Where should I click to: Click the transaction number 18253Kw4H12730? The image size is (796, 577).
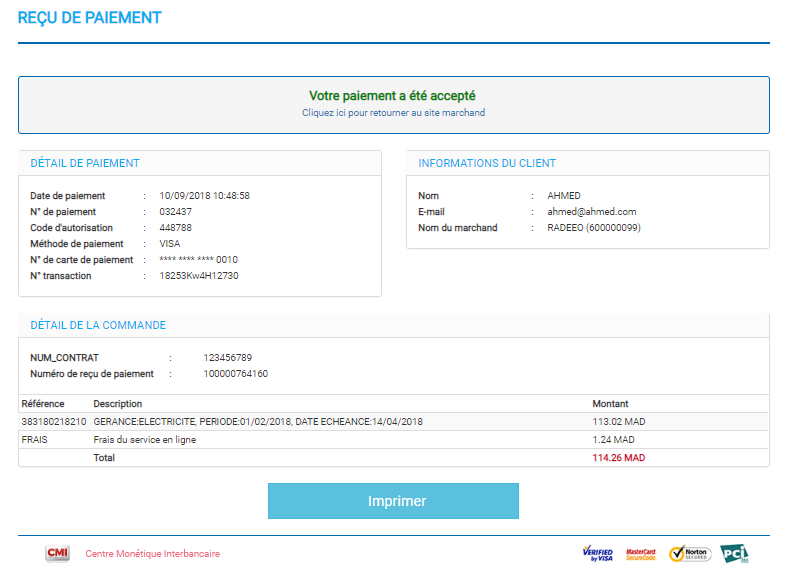pyautogui.click(x=198, y=276)
